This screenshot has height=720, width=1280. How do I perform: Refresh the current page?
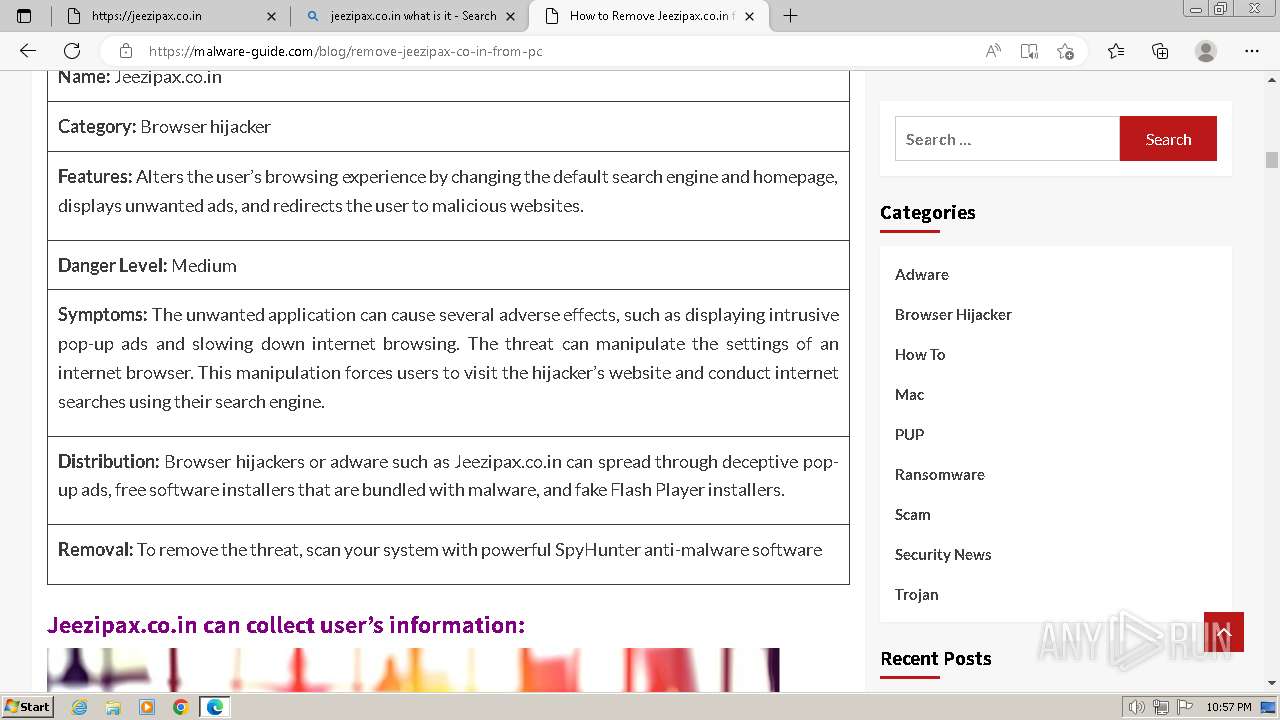point(72,51)
